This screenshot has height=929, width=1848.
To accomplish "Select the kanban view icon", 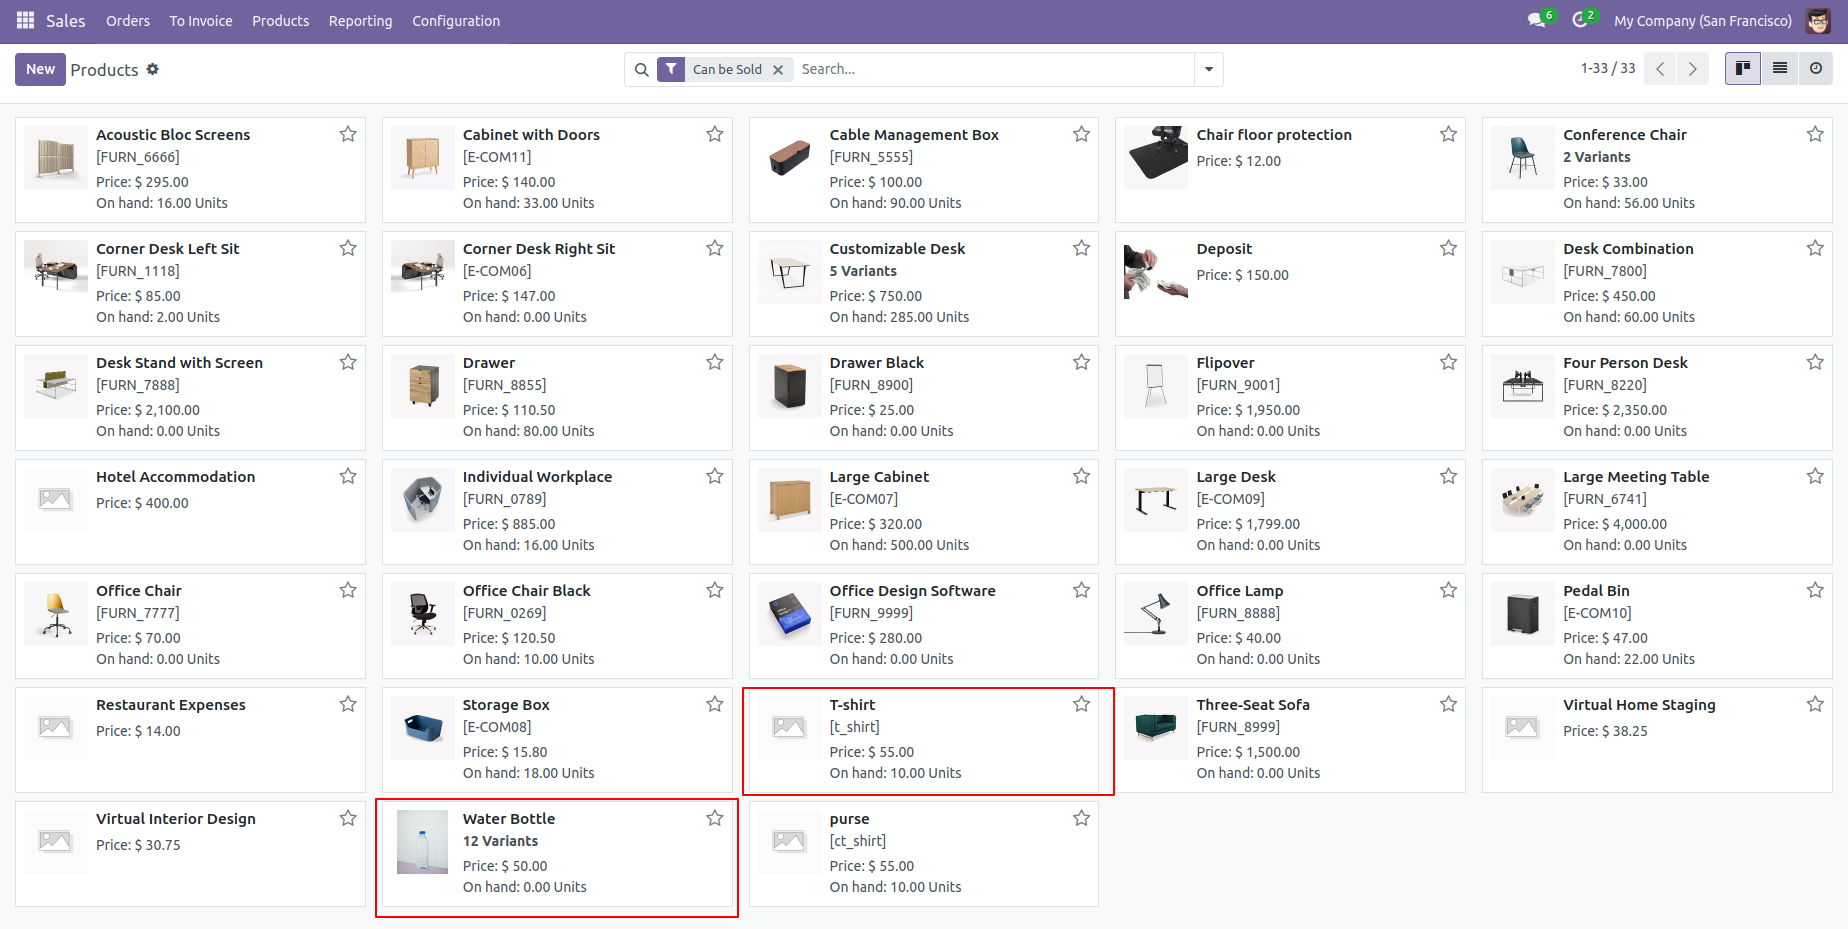I will click(1742, 68).
